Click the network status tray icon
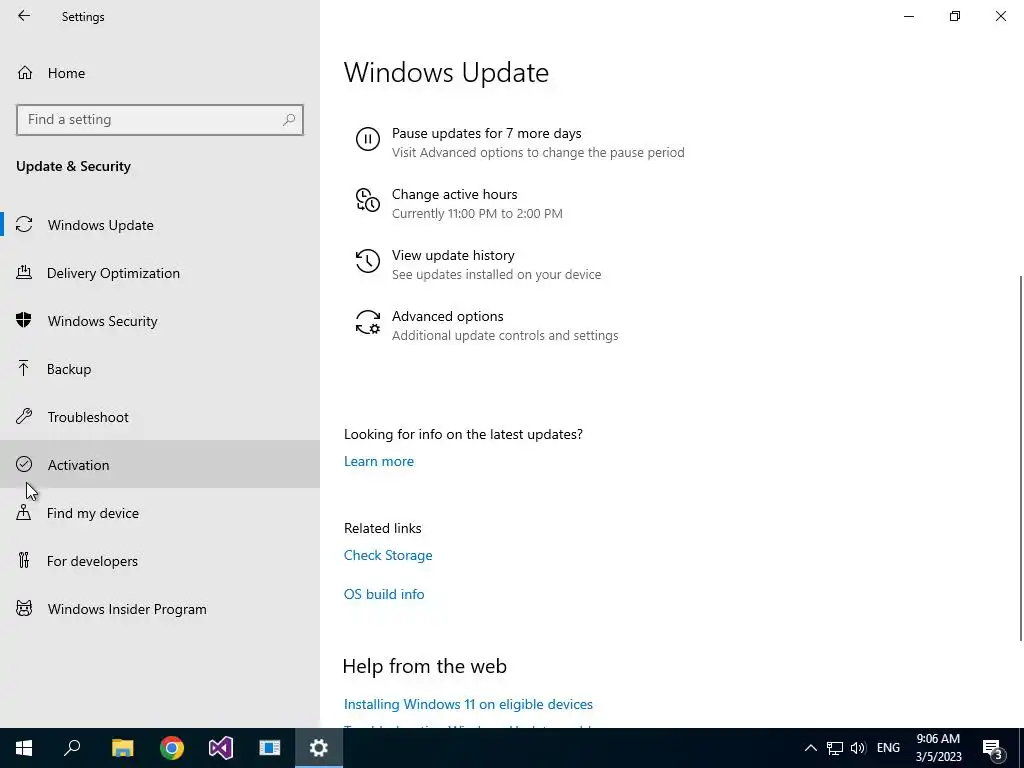1024x768 pixels. tap(835, 748)
